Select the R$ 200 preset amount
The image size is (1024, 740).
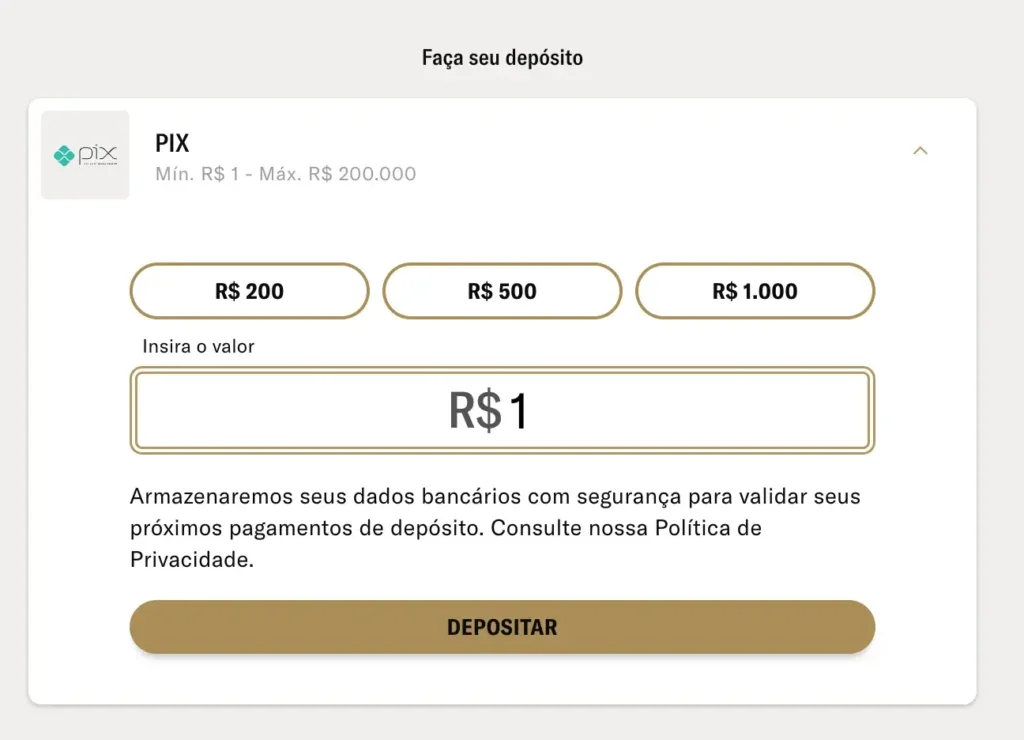(x=249, y=291)
